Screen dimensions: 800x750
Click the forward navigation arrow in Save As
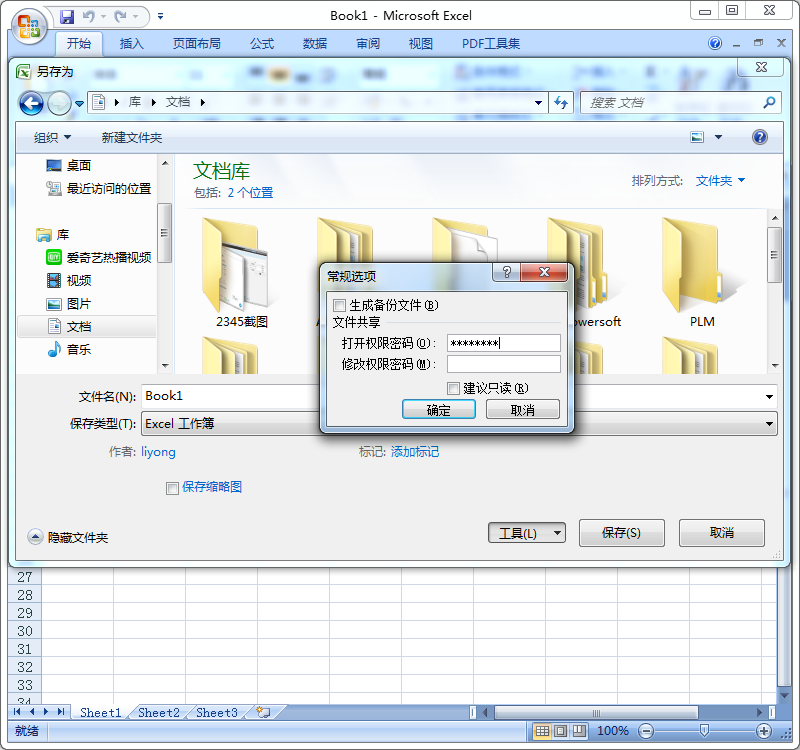pos(59,104)
